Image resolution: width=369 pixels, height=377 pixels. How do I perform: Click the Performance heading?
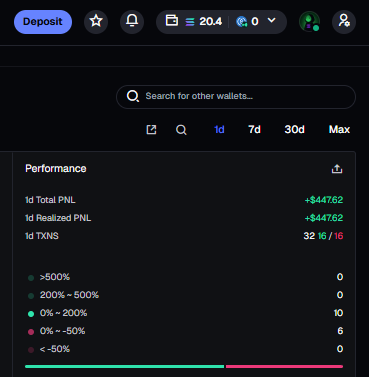(56, 169)
